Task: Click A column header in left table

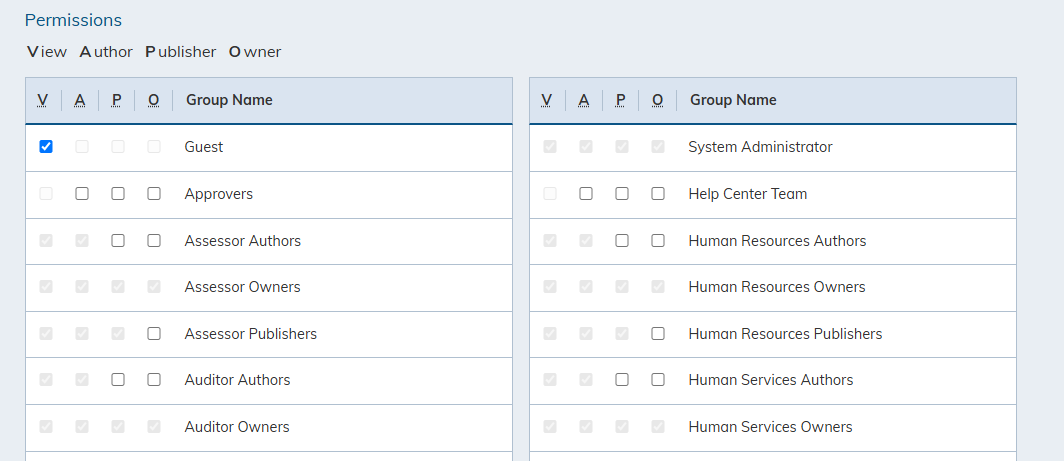Action: tap(80, 100)
